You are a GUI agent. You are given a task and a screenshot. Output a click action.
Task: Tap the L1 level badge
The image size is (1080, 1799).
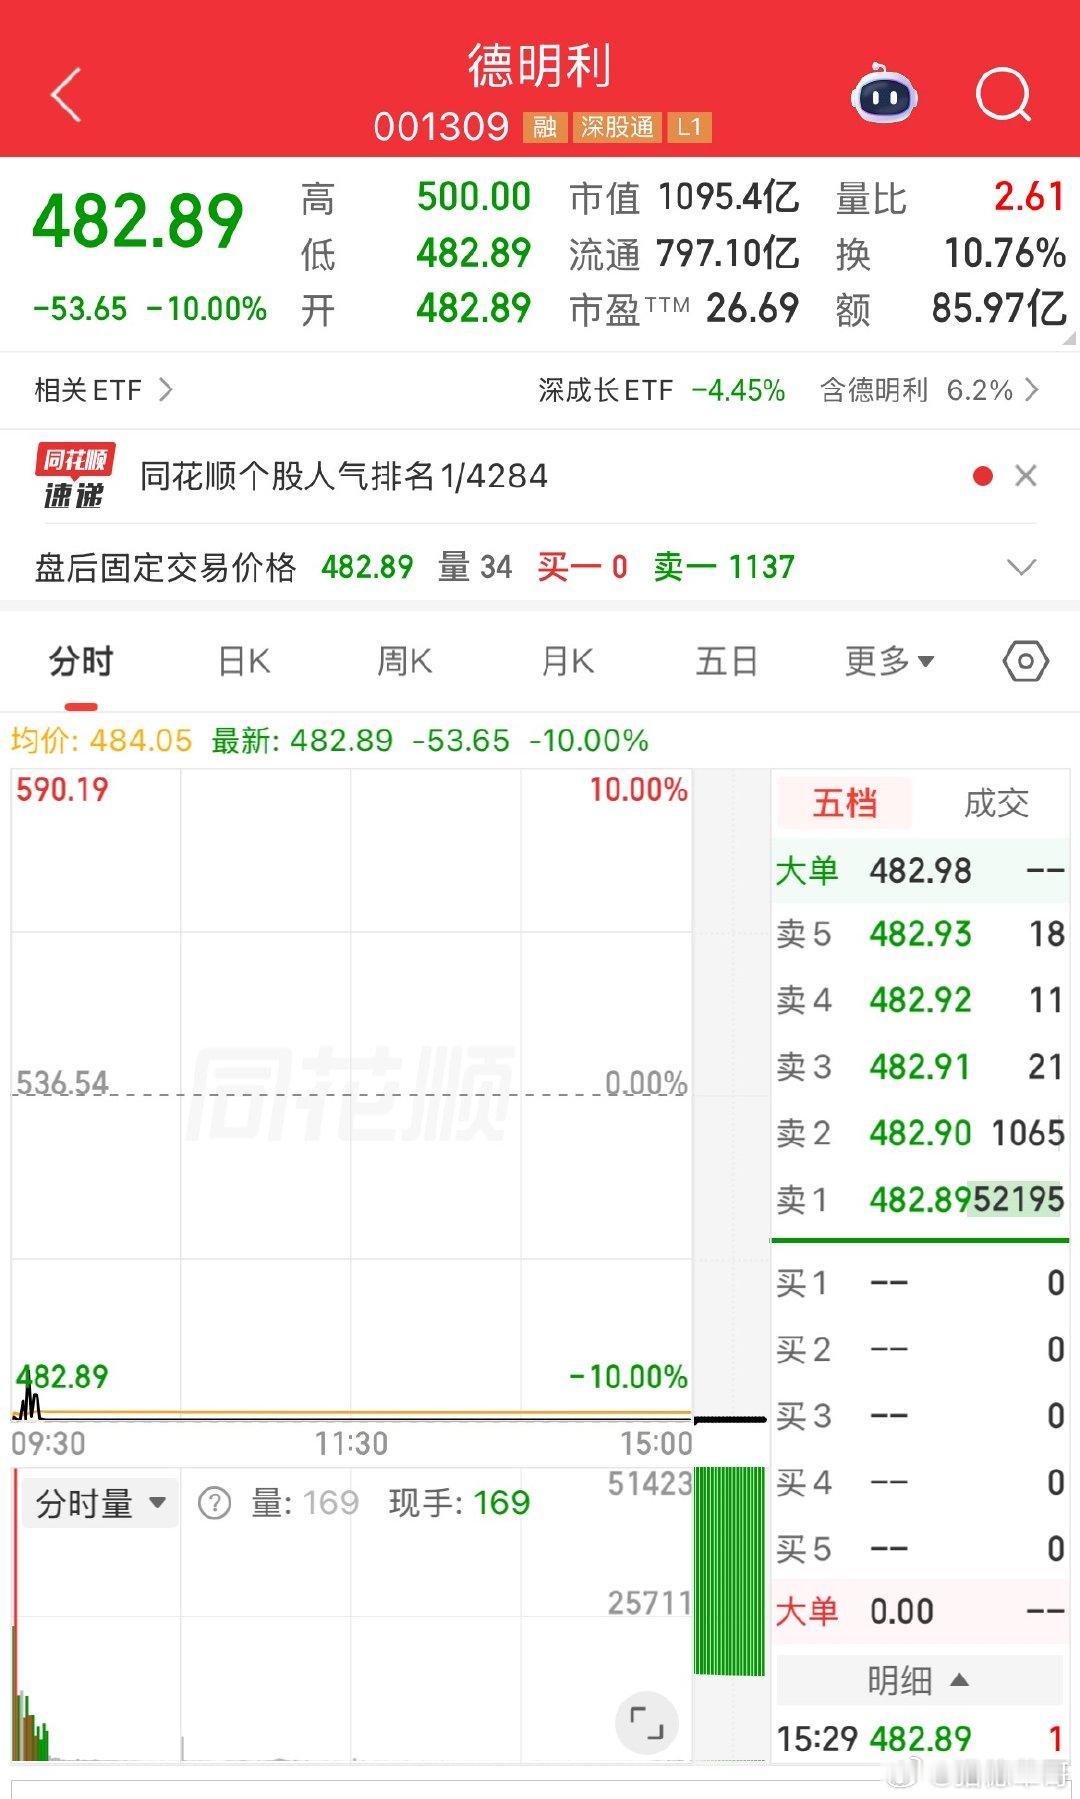click(x=689, y=127)
